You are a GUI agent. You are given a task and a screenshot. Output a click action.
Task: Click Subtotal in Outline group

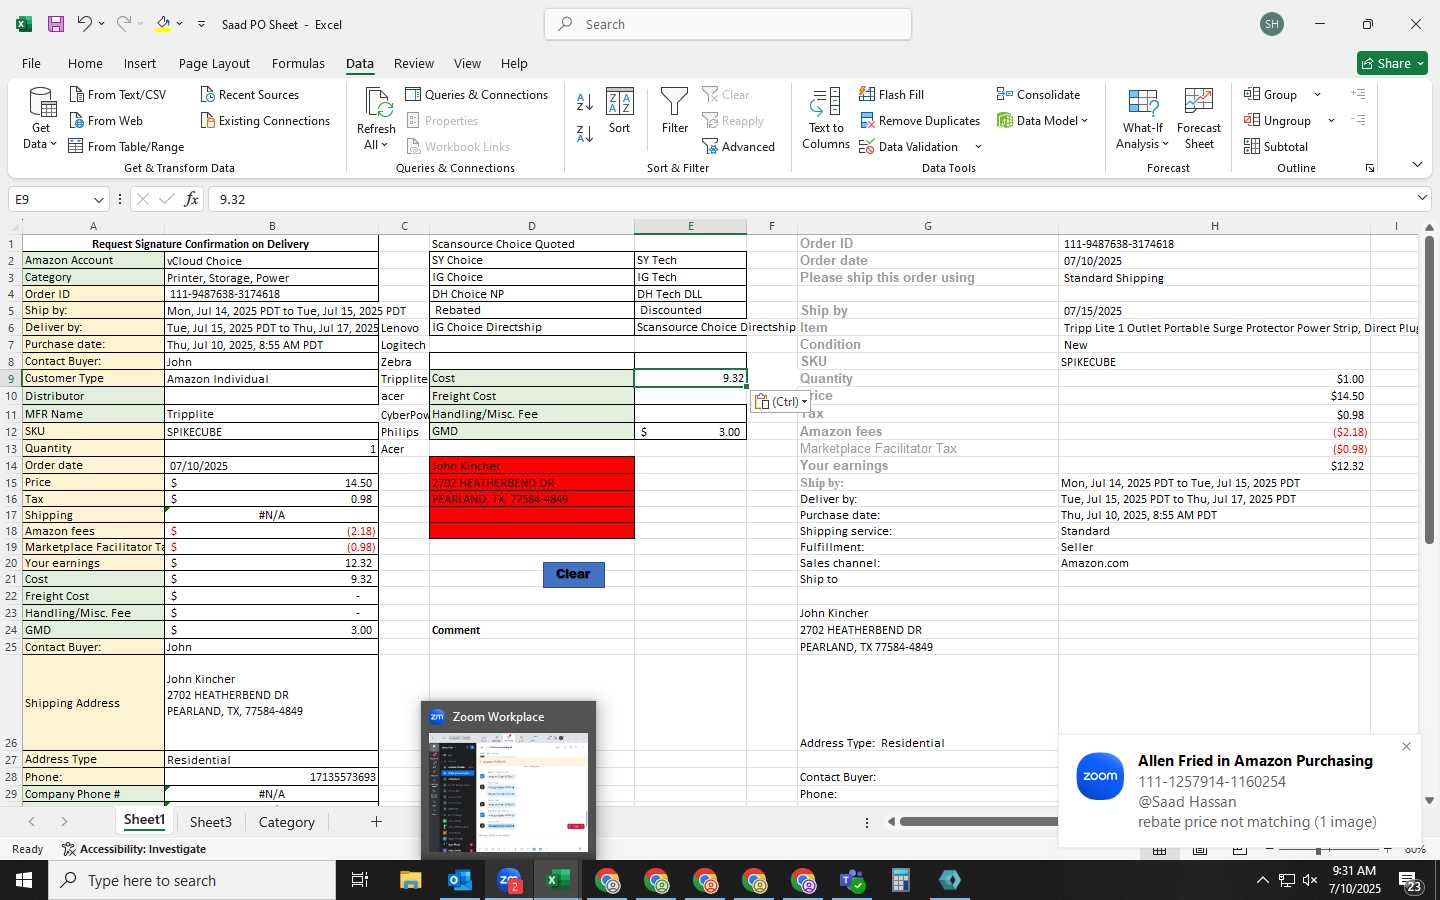coord(1276,147)
